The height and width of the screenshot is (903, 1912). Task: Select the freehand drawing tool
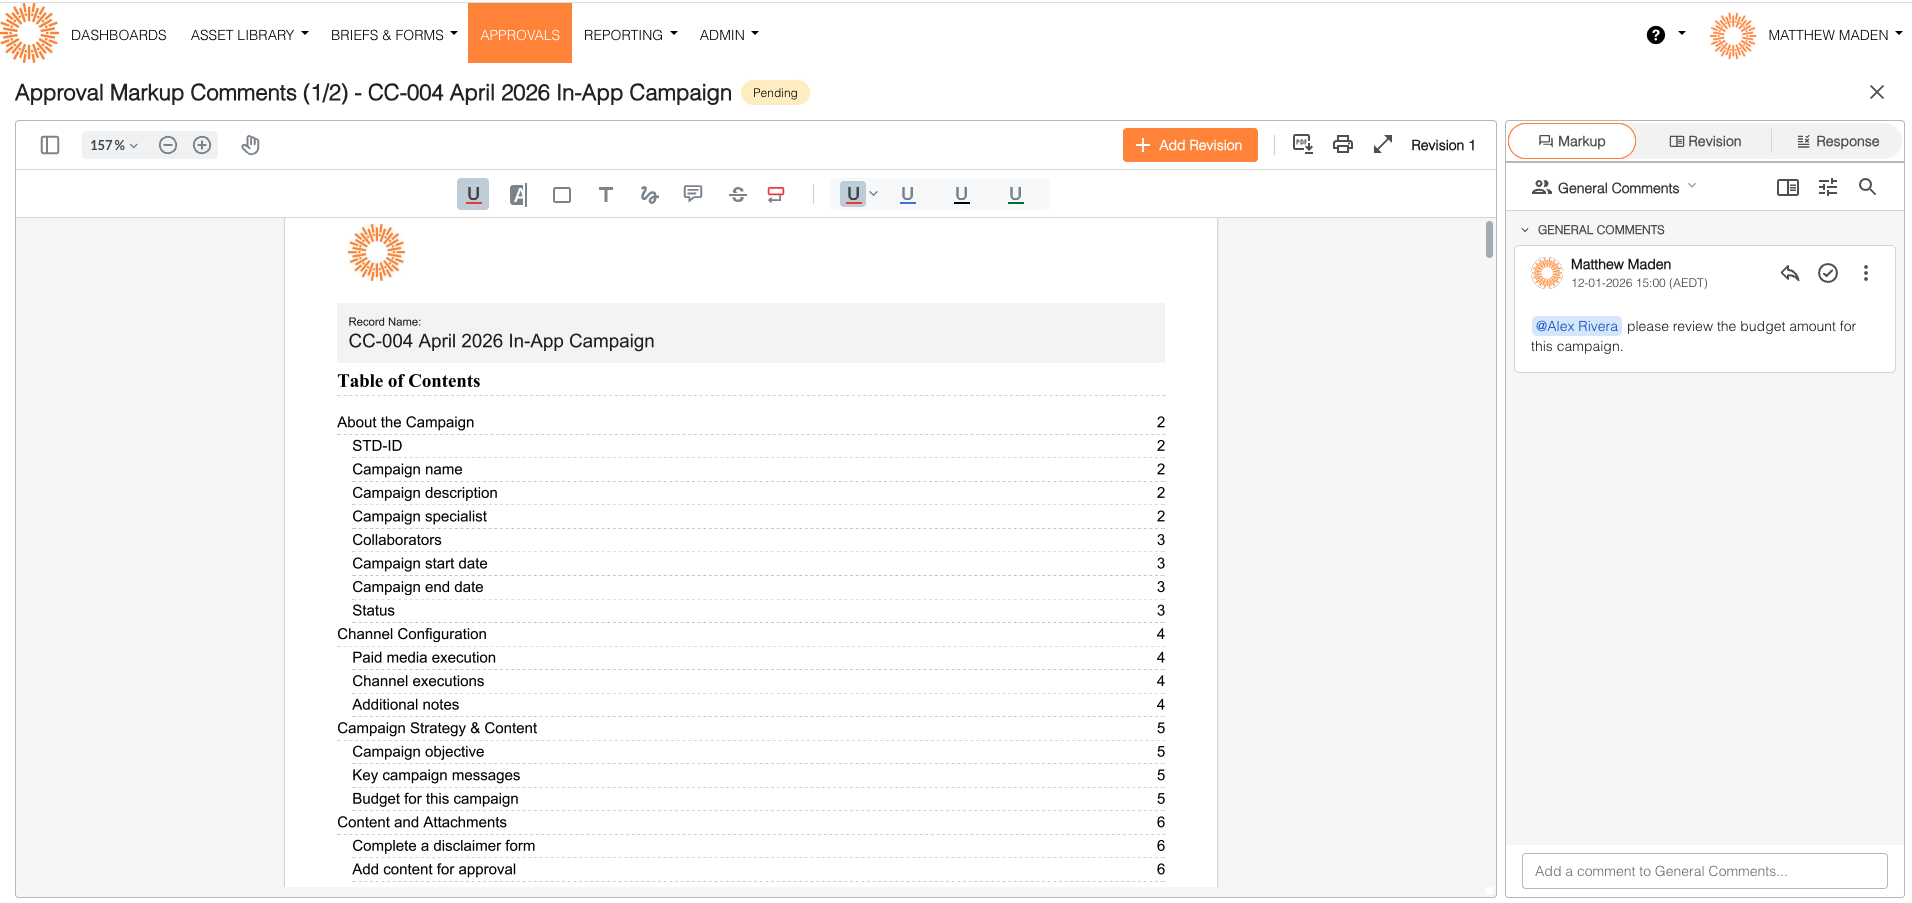pyautogui.click(x=649, y=195)
